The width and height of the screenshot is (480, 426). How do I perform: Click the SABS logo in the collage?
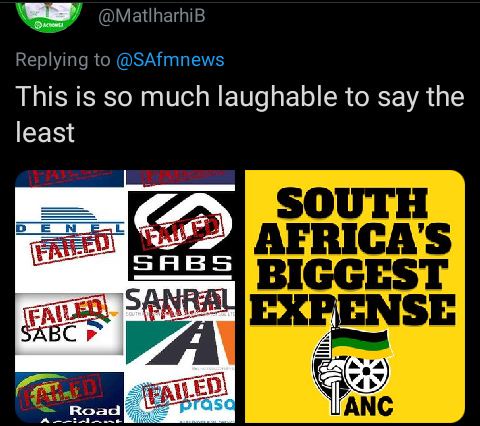(182, 236)
